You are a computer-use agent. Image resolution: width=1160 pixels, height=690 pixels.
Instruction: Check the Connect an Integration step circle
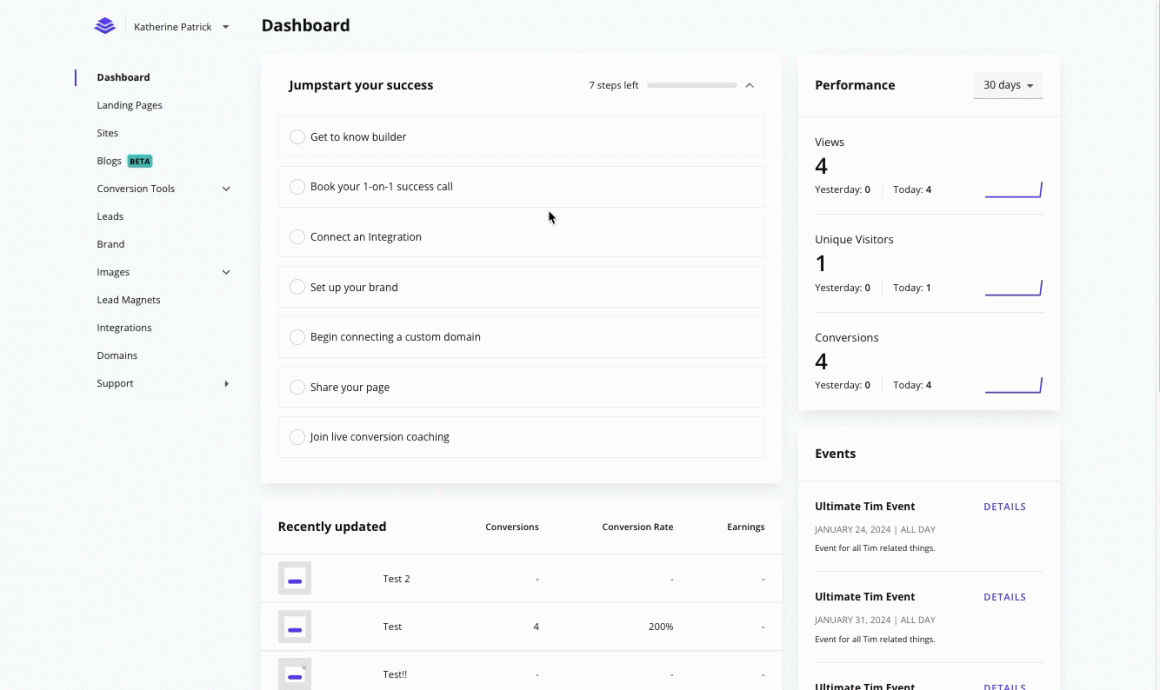[297, 237]
